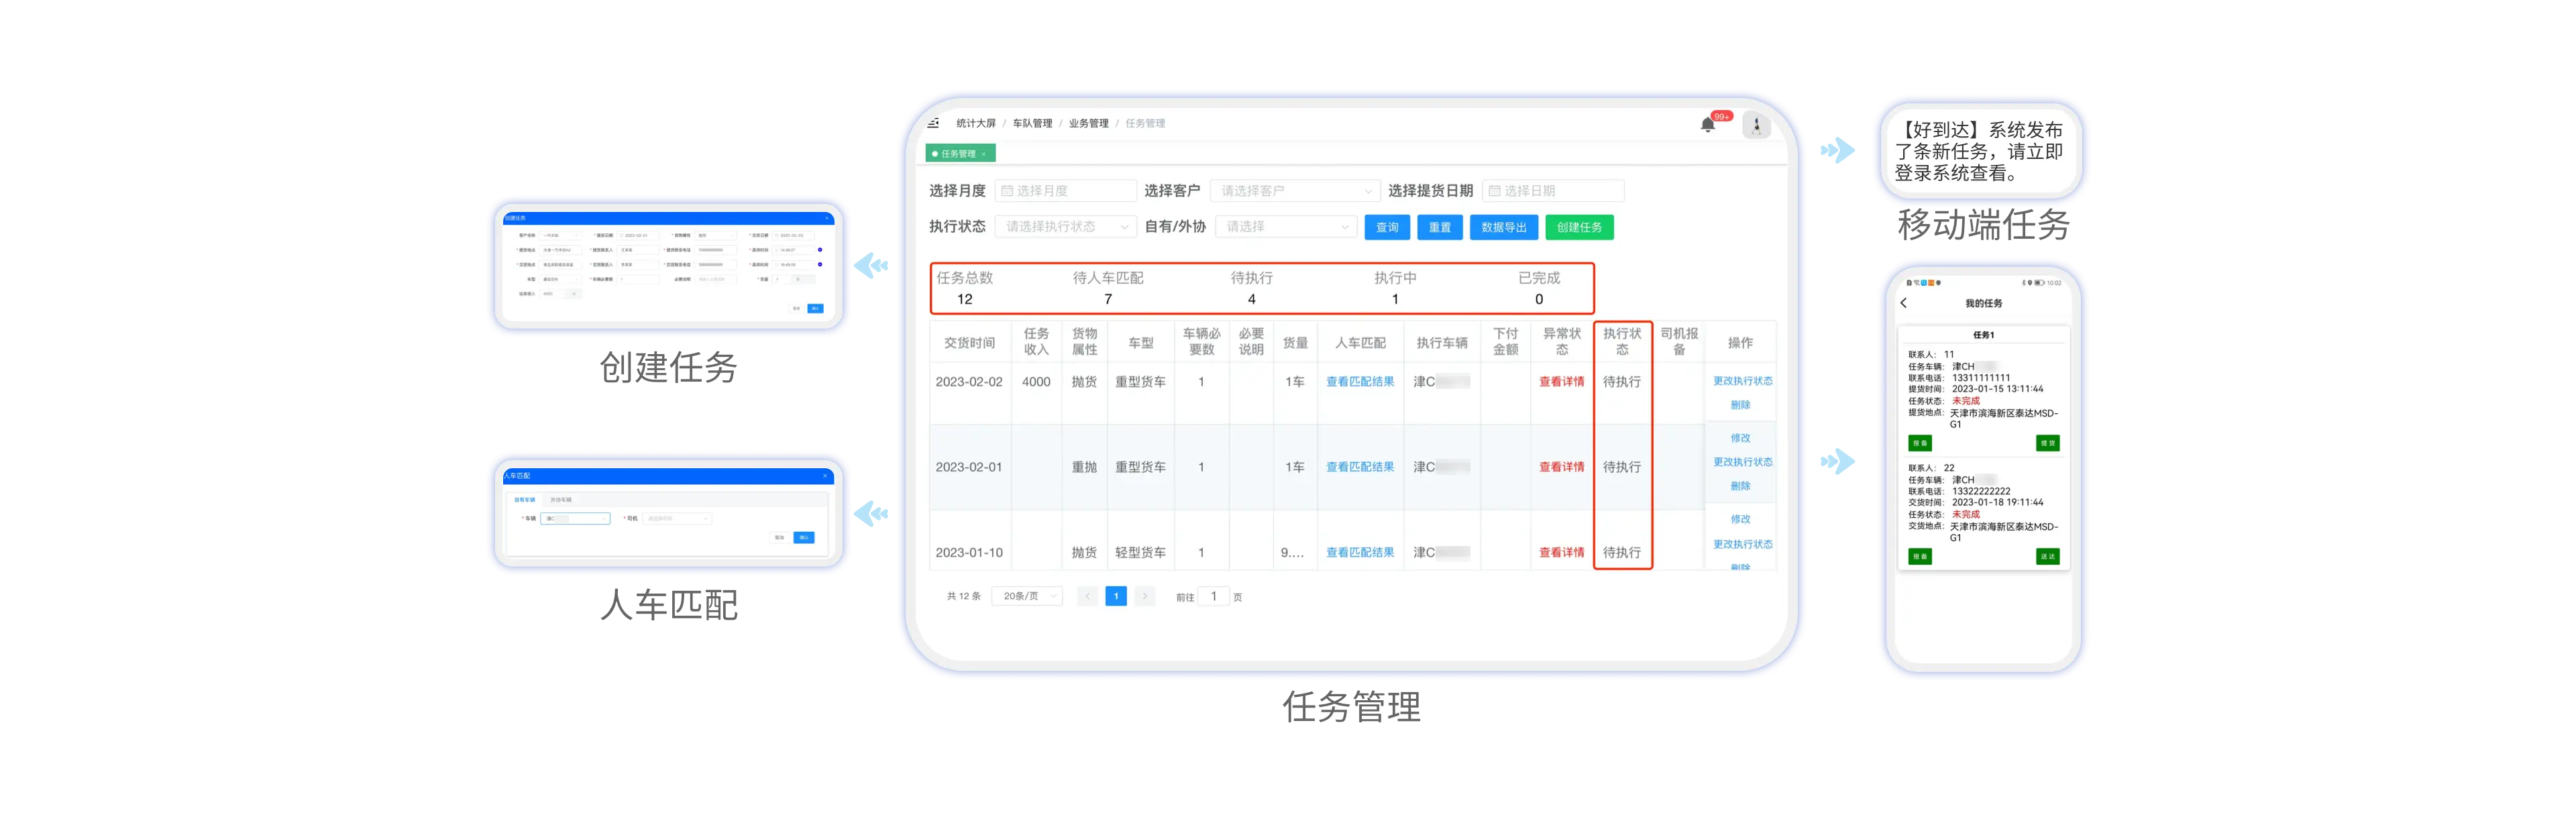Close the 人车匹配 dialog via x icon

click(x=825, y=476)
